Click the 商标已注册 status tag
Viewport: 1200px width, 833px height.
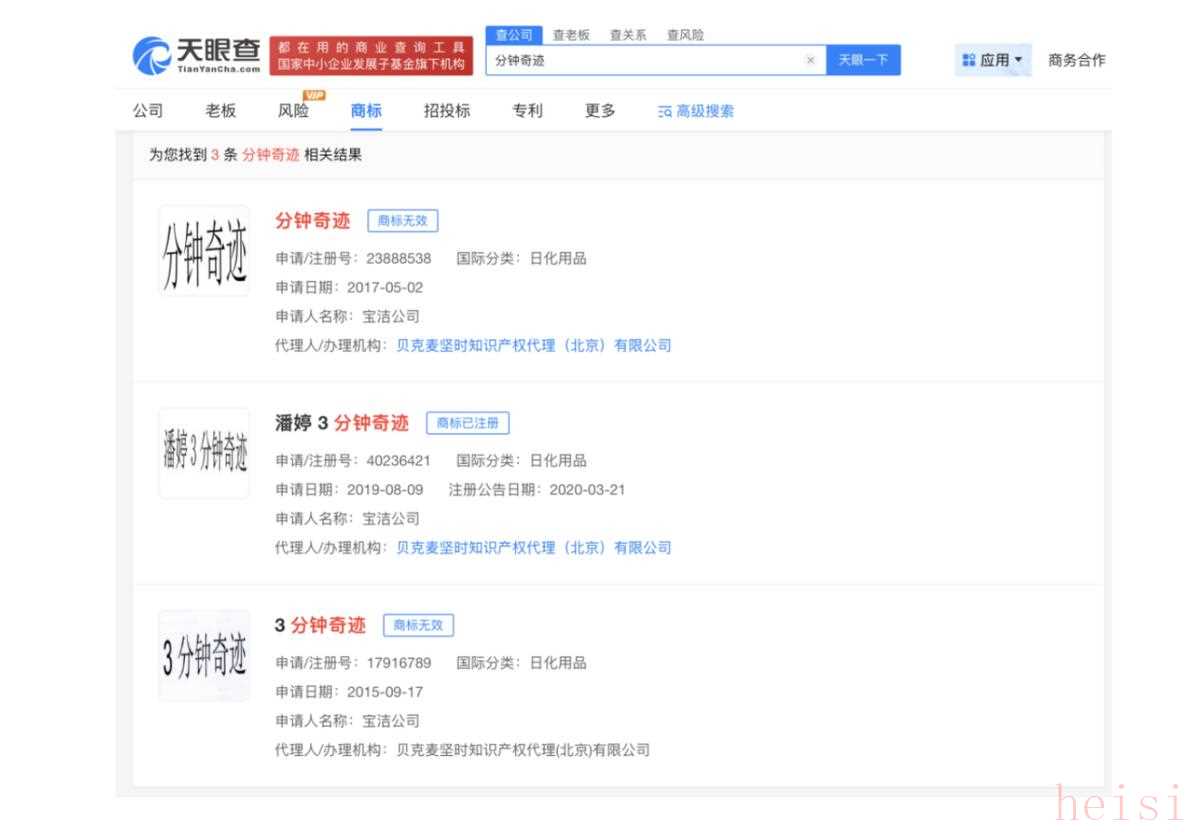(468, 423)
